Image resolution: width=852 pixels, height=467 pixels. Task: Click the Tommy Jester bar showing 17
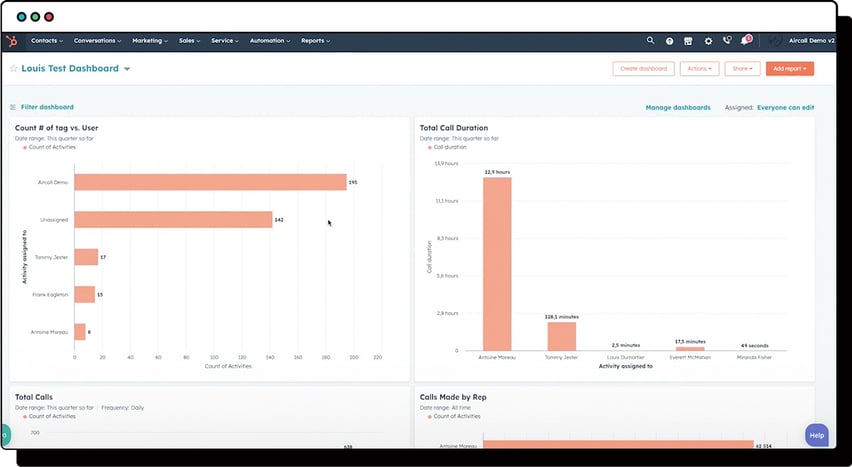click(86, 257)
